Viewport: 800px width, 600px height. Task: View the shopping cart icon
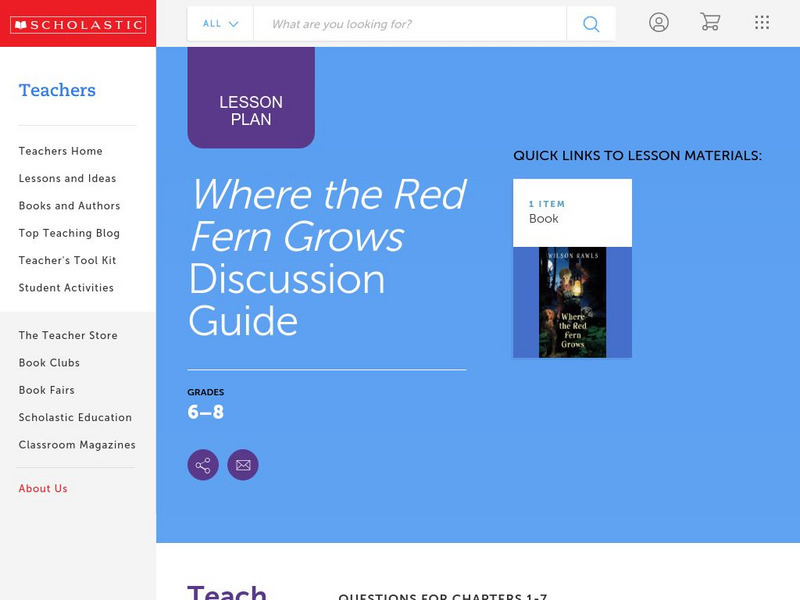coord(711,23)
